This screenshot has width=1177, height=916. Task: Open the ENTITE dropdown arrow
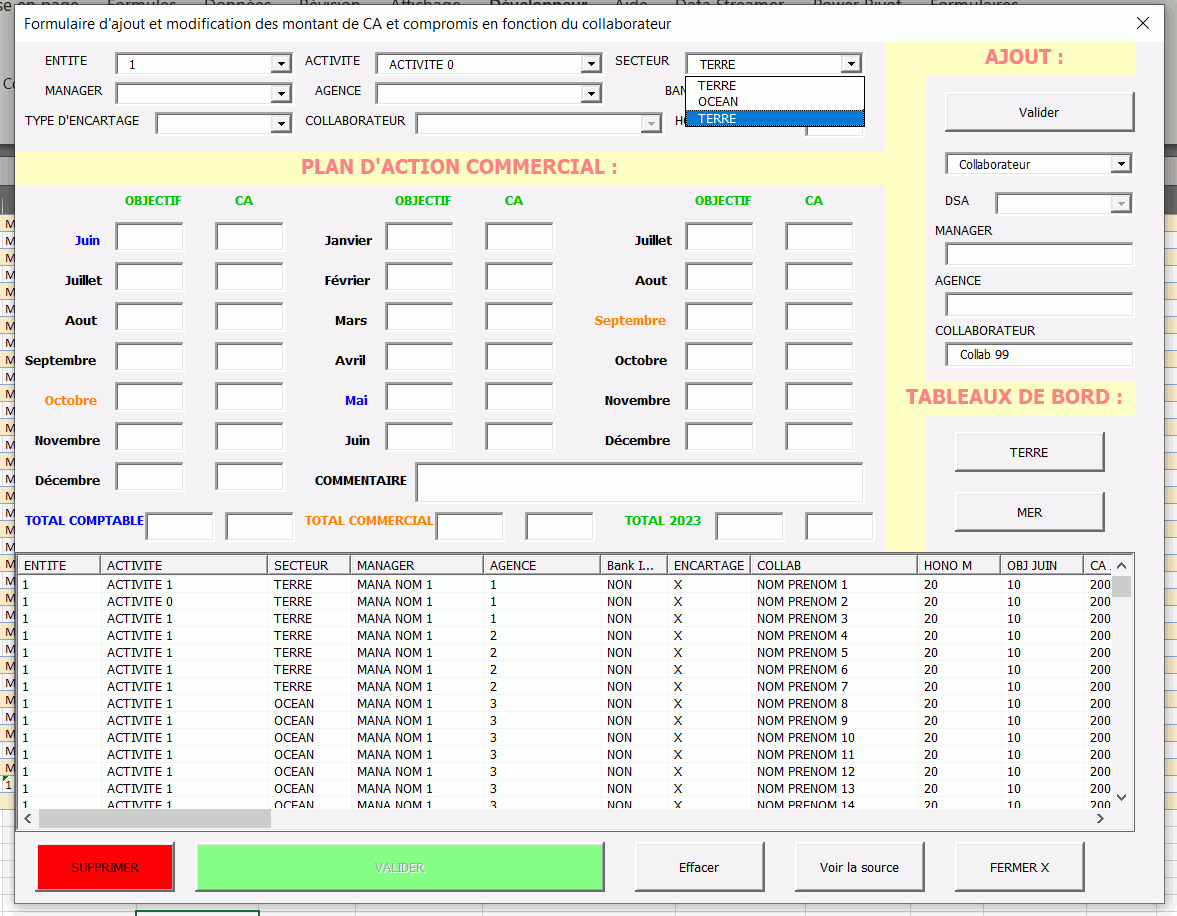point(281,65)
